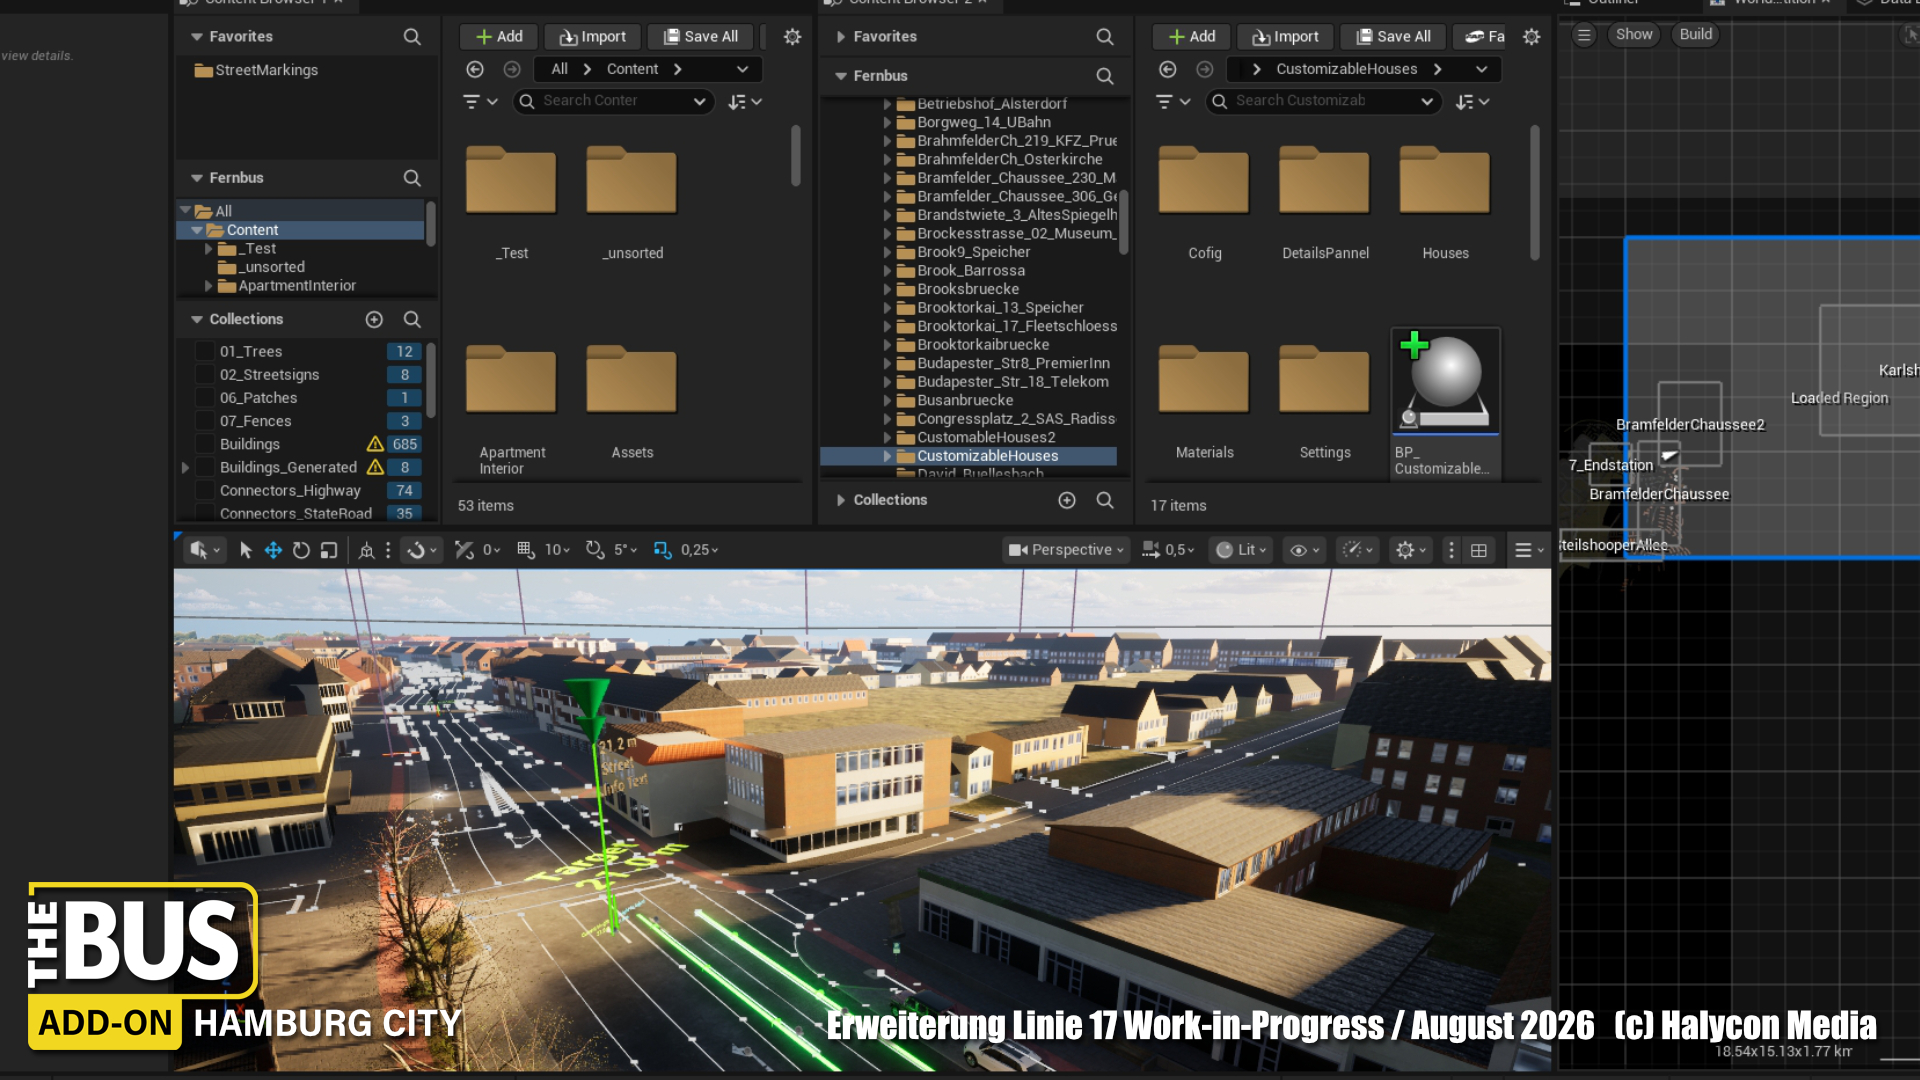Click Add in Content Browser 1
Image resolution: width=1920 pixels, height=1080 pixels.
coord(499,37)
